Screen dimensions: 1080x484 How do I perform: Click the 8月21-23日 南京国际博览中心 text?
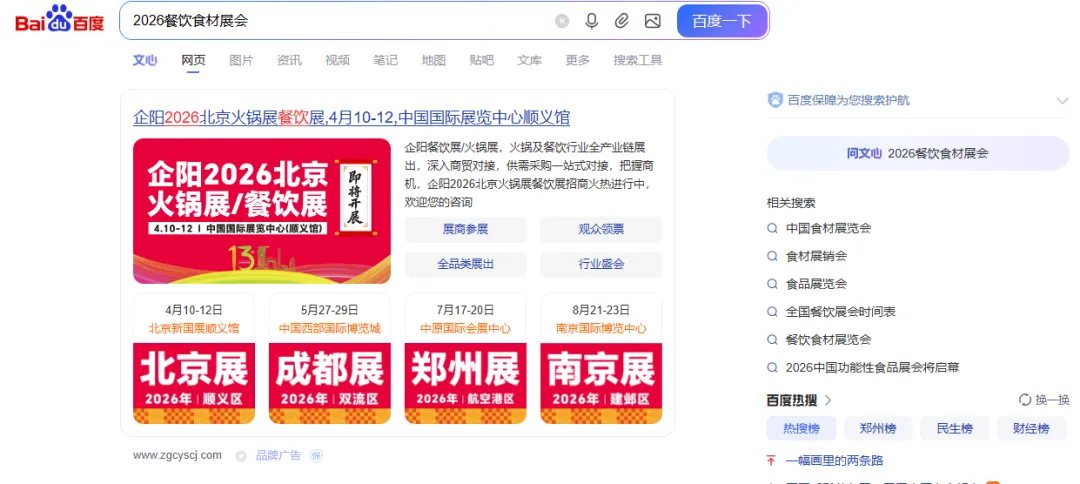601,319
